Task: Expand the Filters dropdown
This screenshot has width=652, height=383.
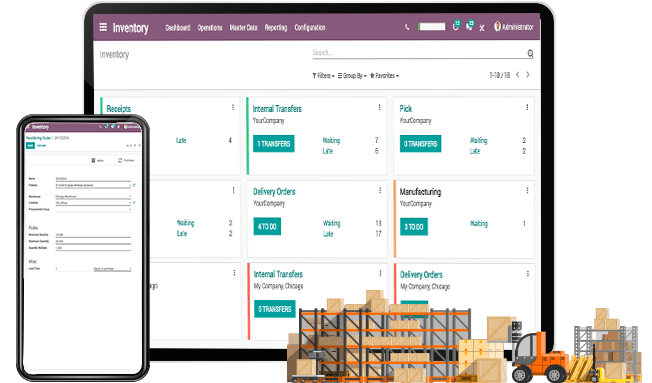Action: pyautogui.click(x=323, y=76)
